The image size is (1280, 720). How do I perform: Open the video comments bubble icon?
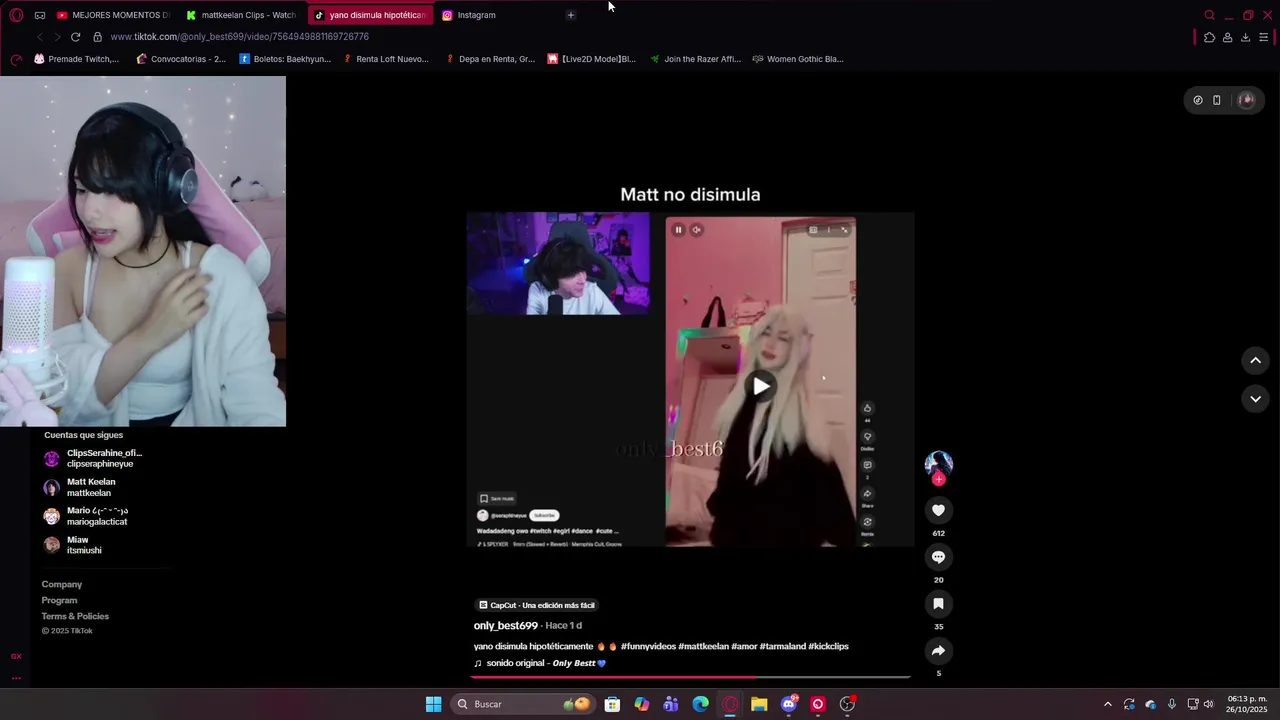point(938,557)
